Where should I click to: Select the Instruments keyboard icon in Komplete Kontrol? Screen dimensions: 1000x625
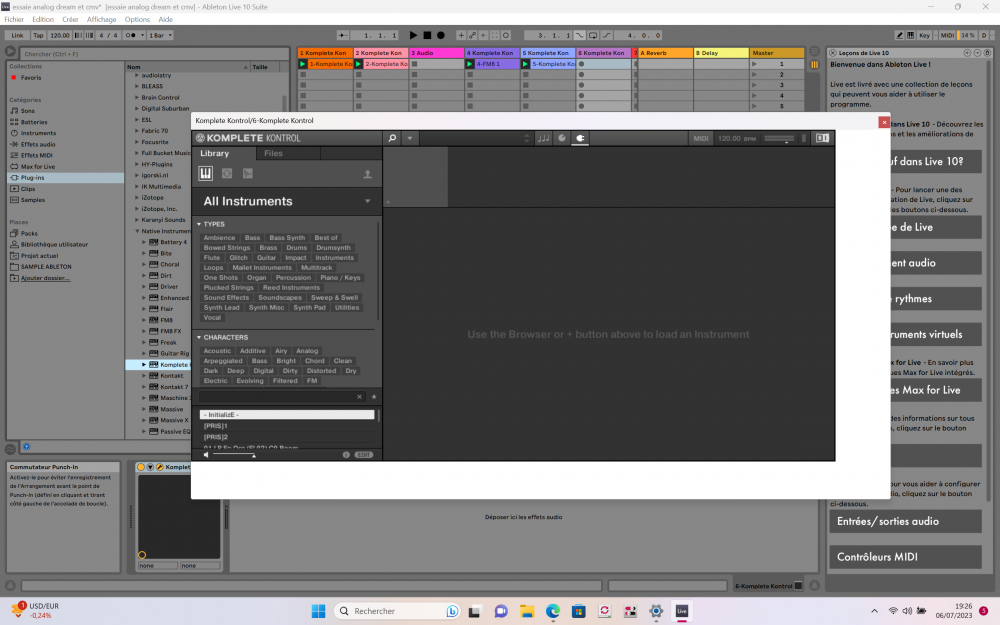[205, 173]
